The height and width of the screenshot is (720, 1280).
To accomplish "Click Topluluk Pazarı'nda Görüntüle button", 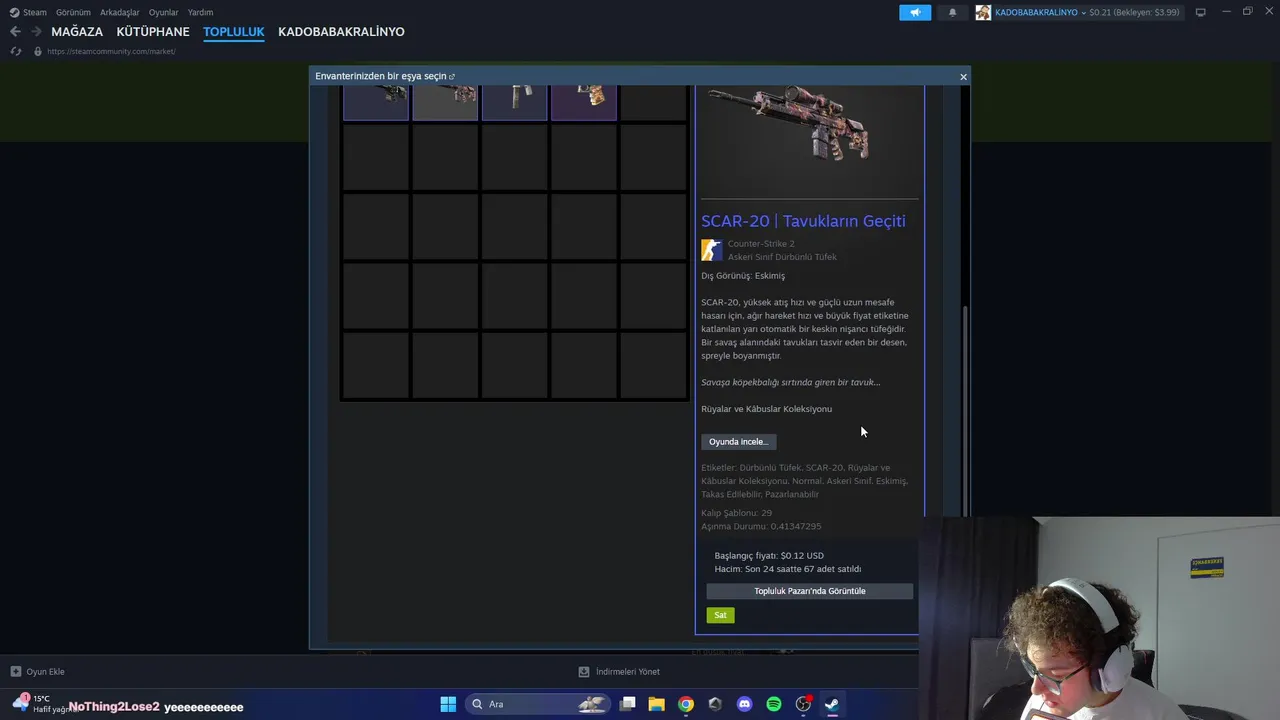I will [810, 591].
